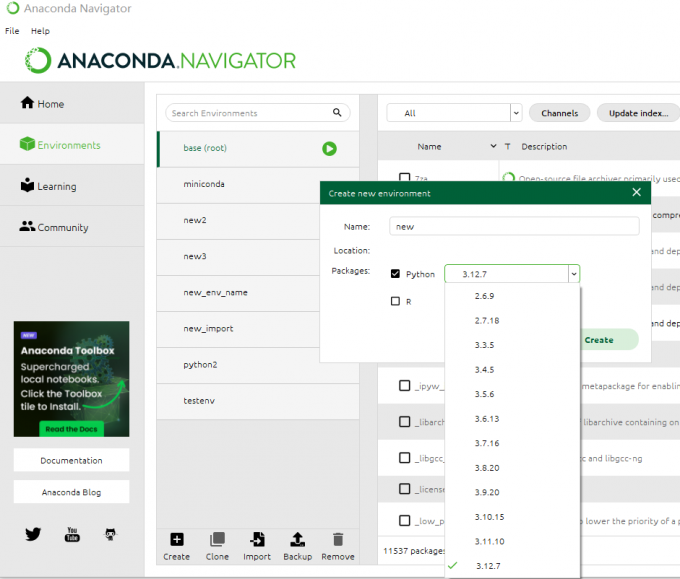
Task: Click the Name column sort chevron
Action: (x=493, y=146)
